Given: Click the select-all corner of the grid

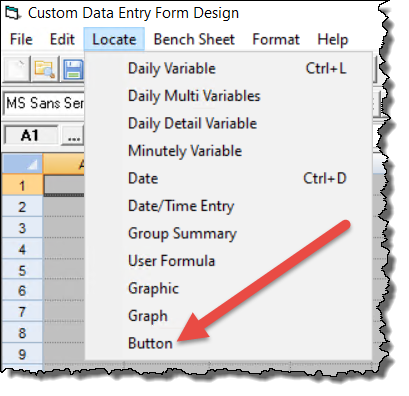Looking at the screenshot, I should click(22, 164).
